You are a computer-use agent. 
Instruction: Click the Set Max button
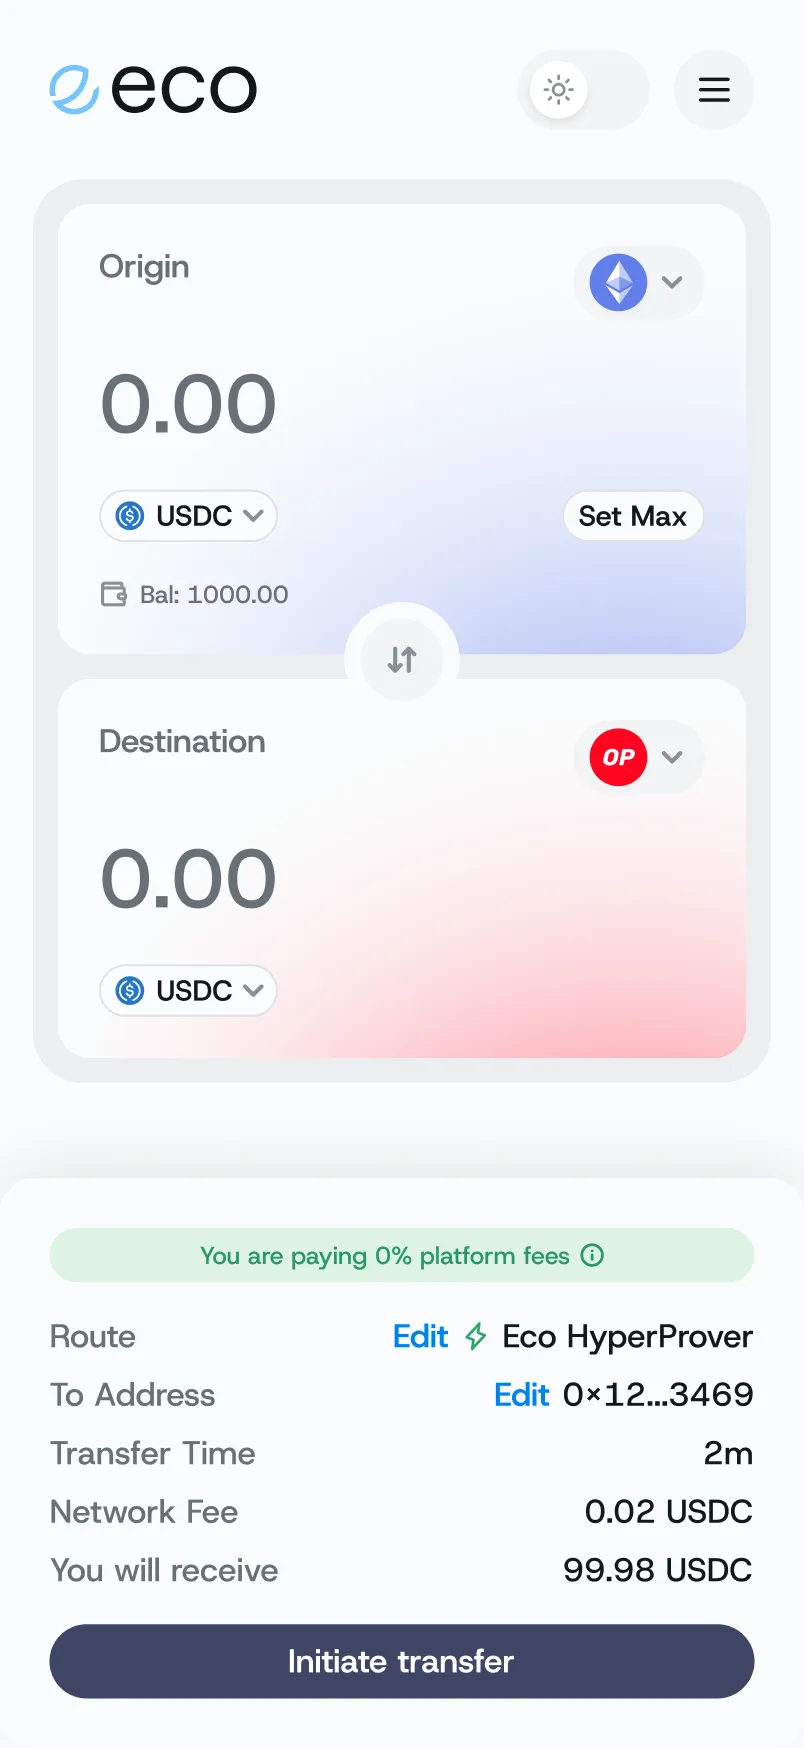pos(632,516)
